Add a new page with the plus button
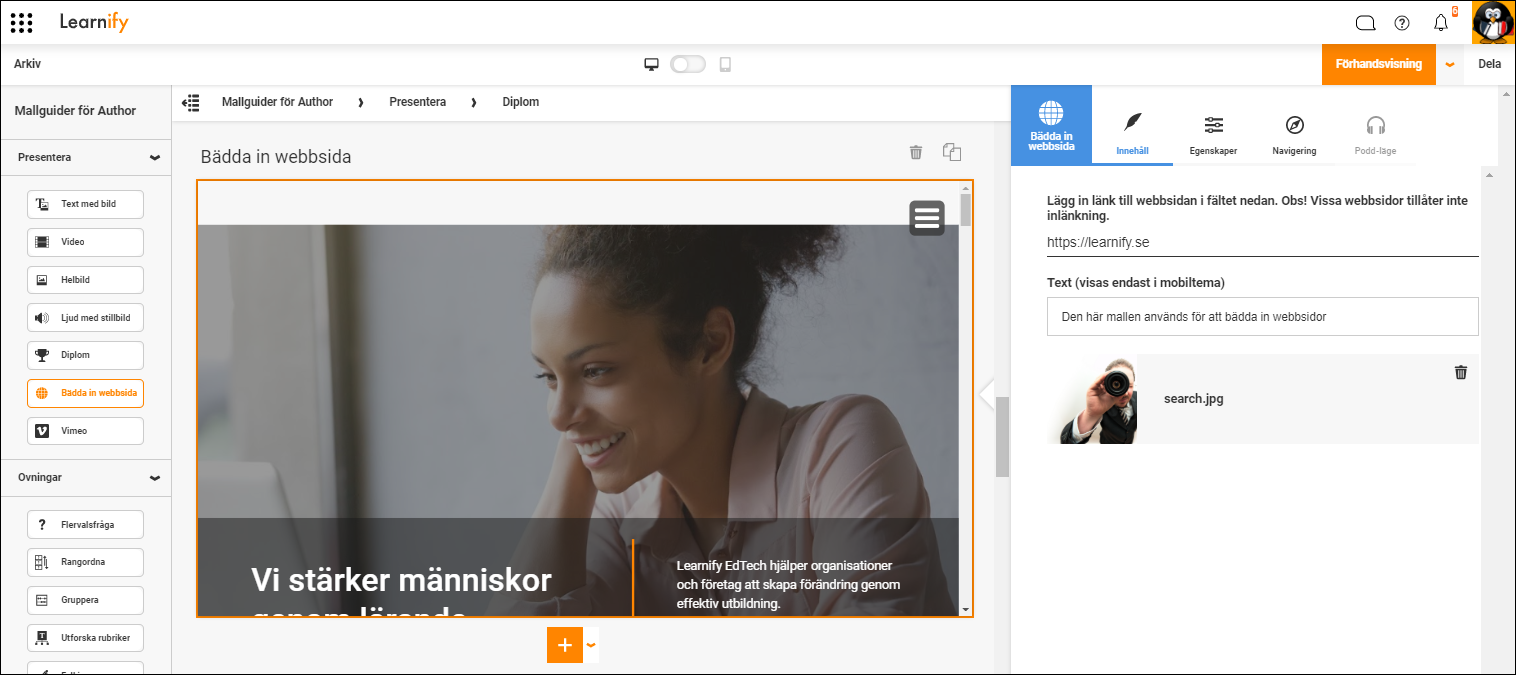This screenshot has width=1516, height=675. [x=565, y=645]
